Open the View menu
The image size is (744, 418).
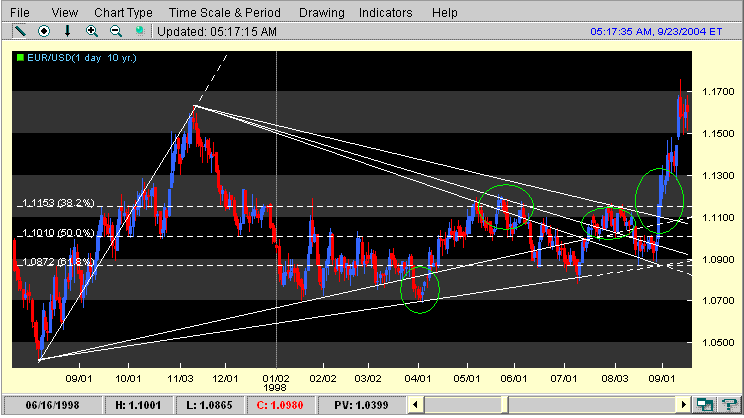[65, 12]
